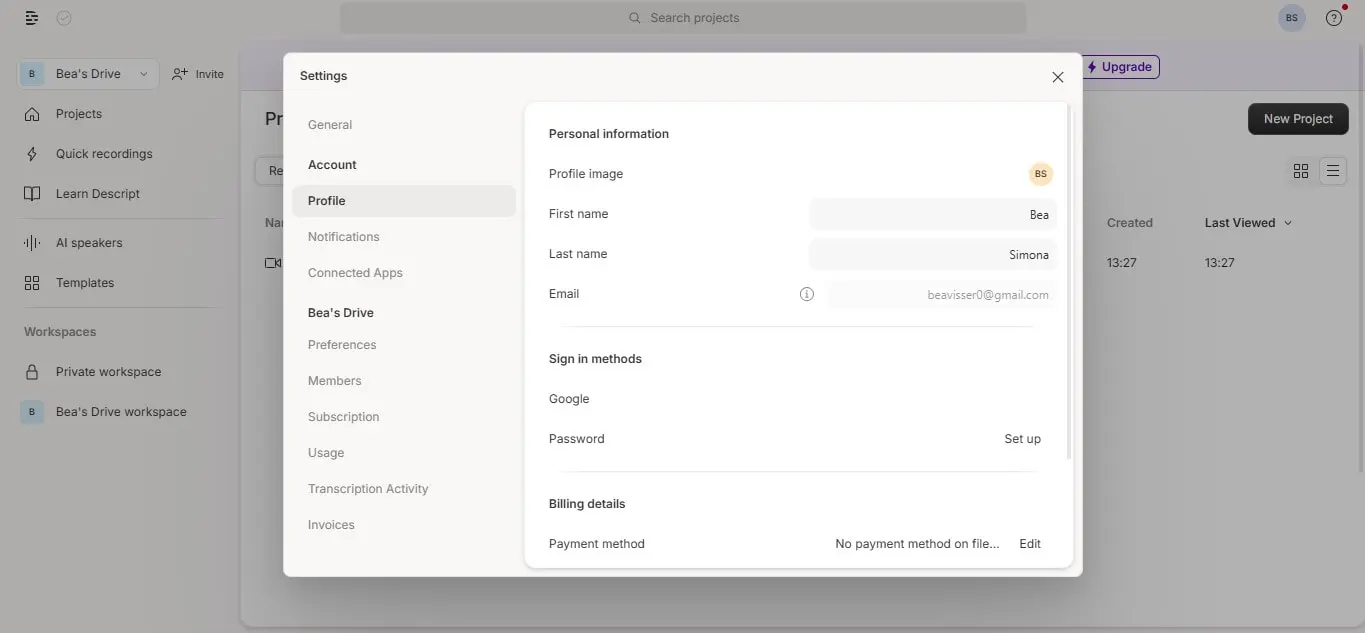This screenshot has height=633, width=1365.
Task: Click the Upgrade button
Action: click(1119, 67)
